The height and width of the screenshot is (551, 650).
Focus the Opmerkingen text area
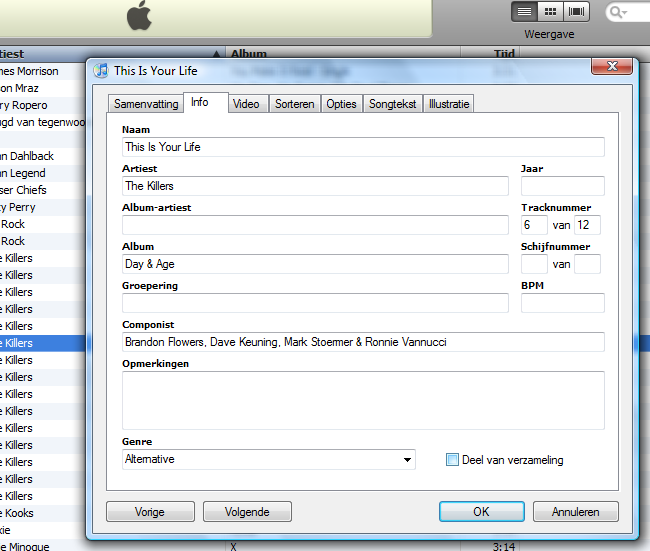click(363, 401)
